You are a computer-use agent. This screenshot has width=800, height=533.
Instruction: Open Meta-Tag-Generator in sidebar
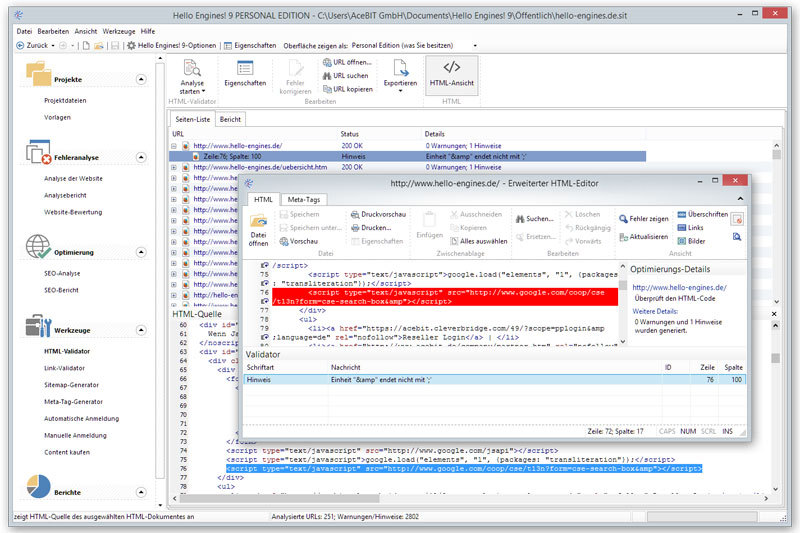[73, 402]
